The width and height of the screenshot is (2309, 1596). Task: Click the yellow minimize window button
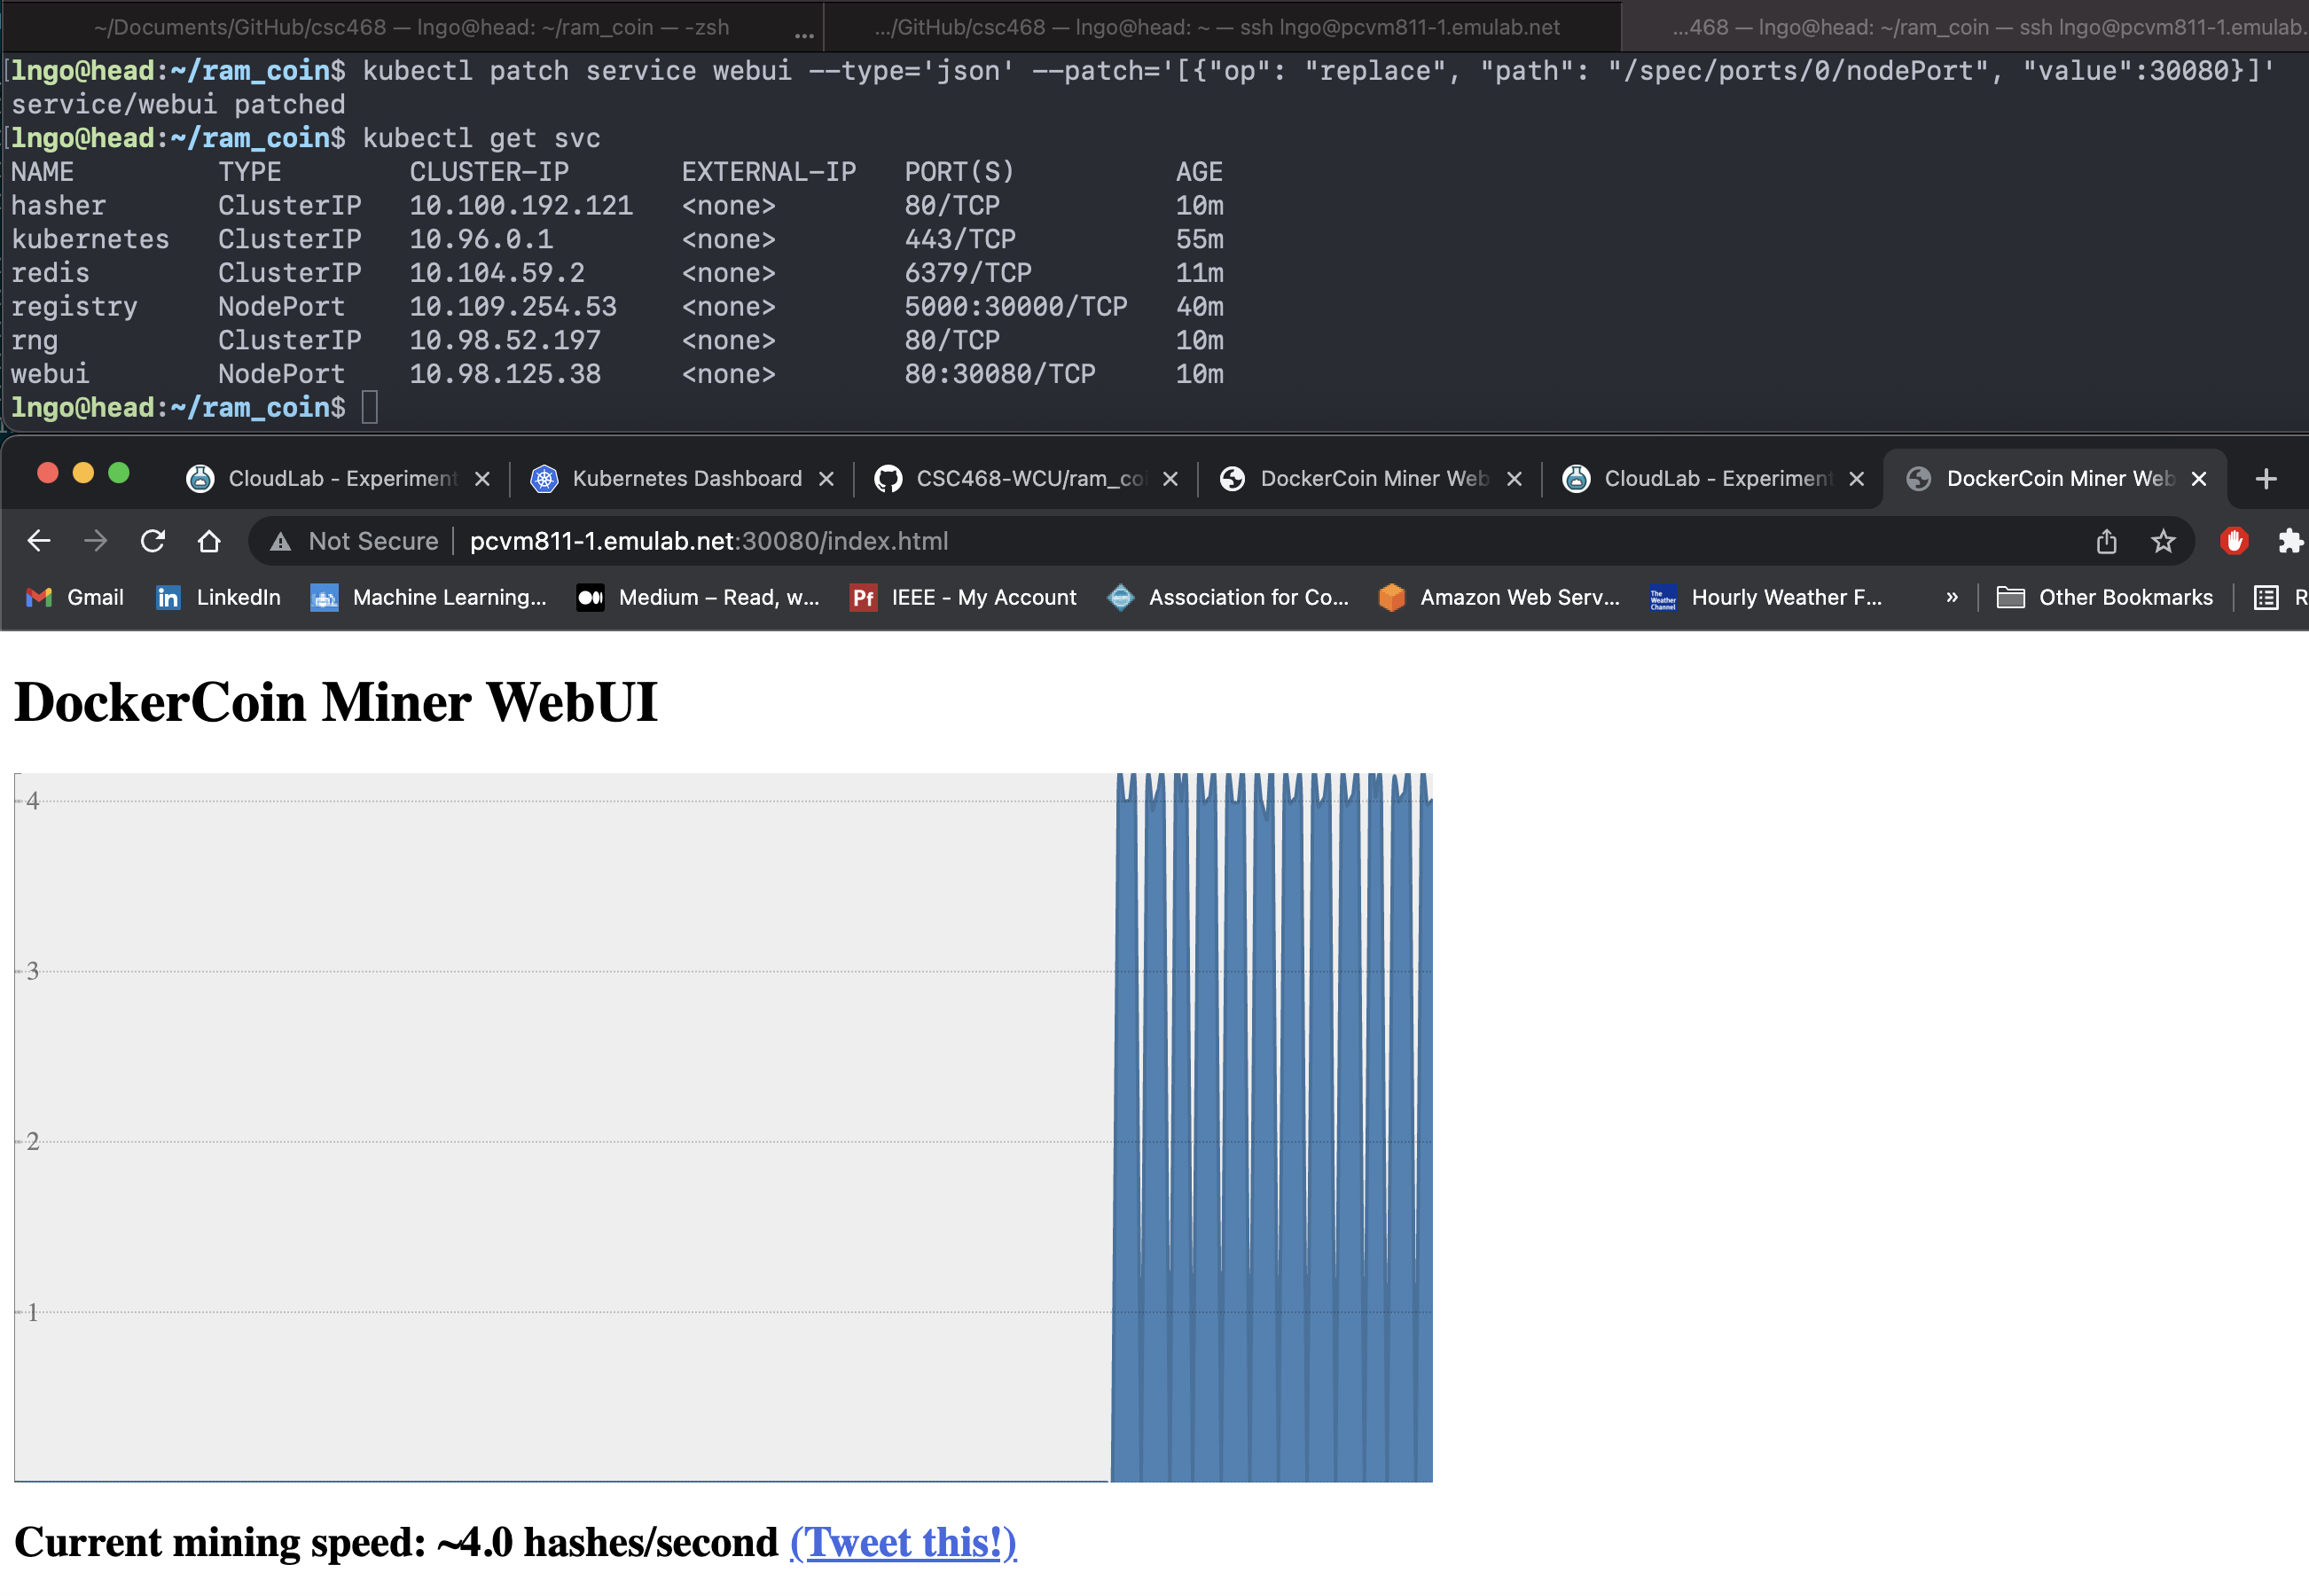pyautogui.click(x=83, y=473)
